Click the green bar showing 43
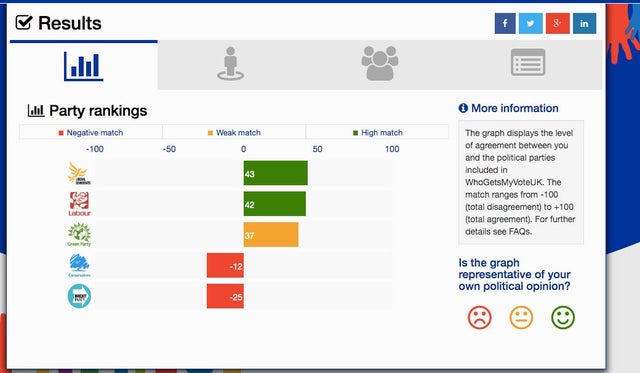The width and height of the screenshot is (640, 373). coord(276,173)
